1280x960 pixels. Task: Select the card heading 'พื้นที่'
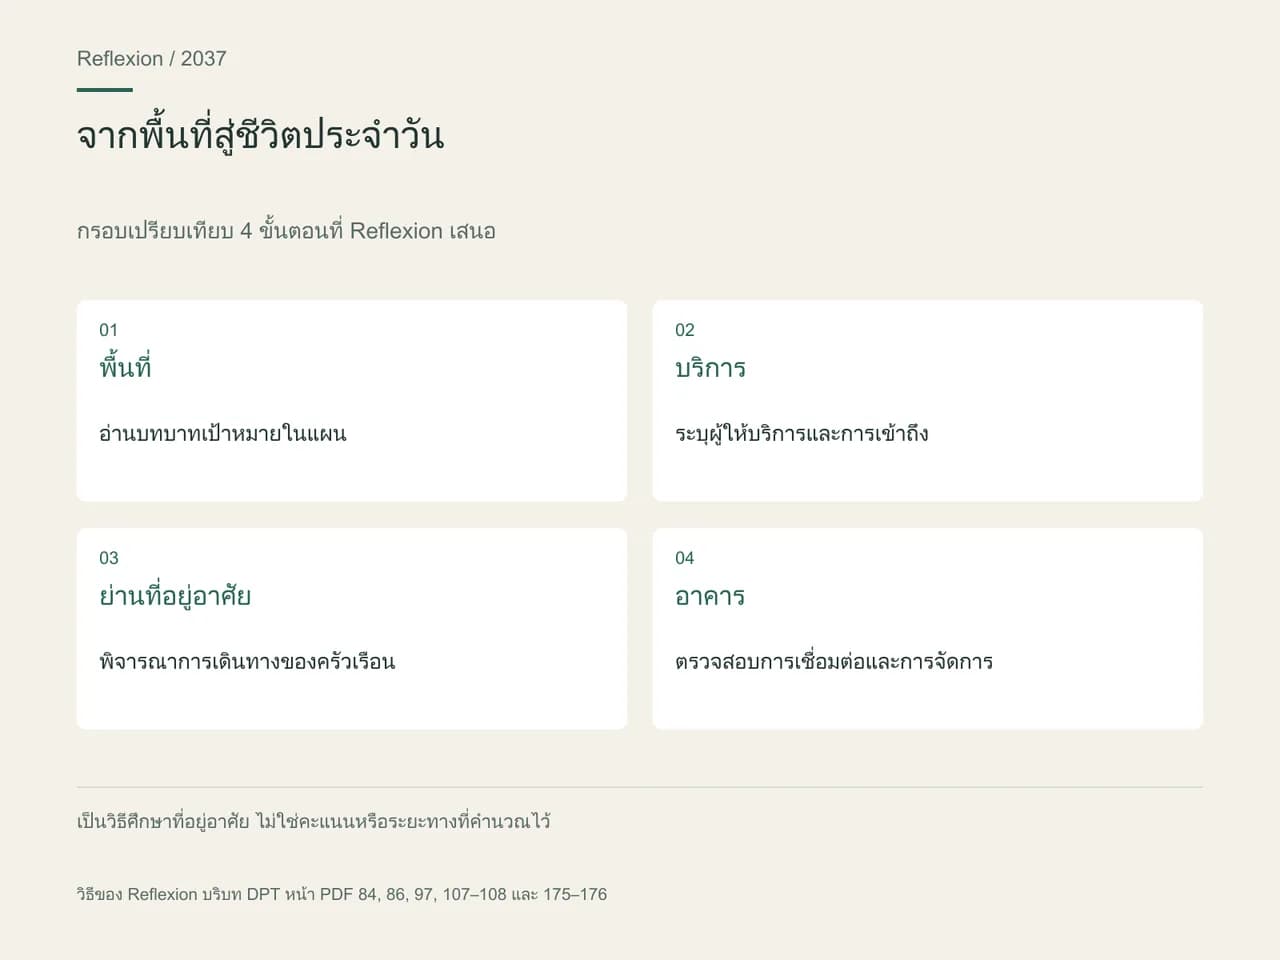125,367
